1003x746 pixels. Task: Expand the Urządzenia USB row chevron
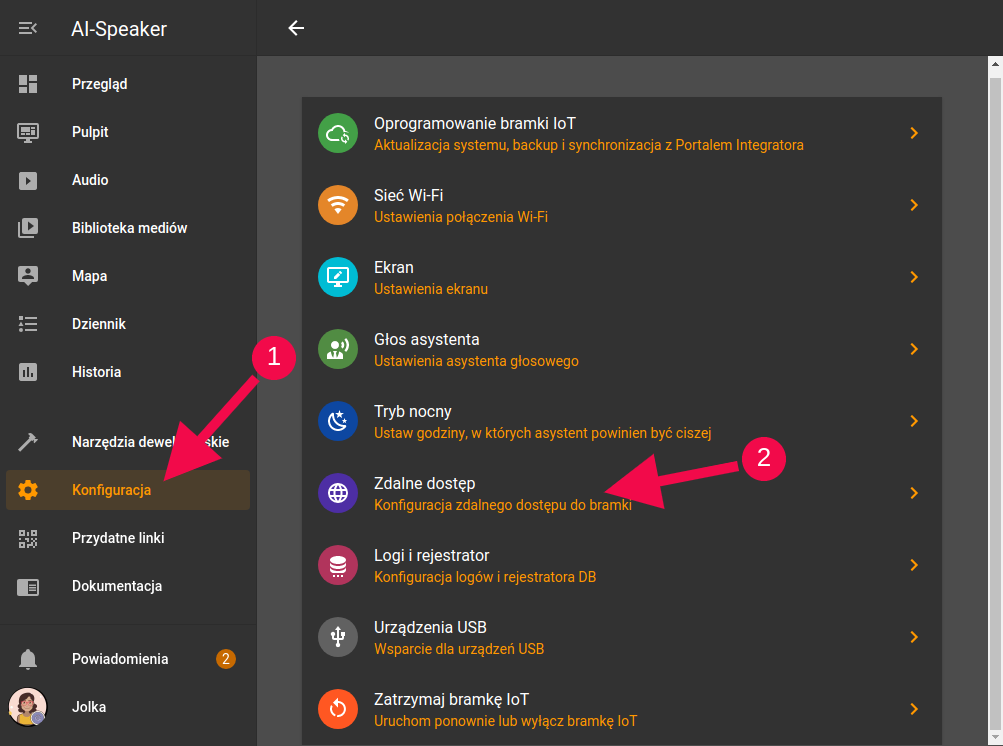pos(914,637)
